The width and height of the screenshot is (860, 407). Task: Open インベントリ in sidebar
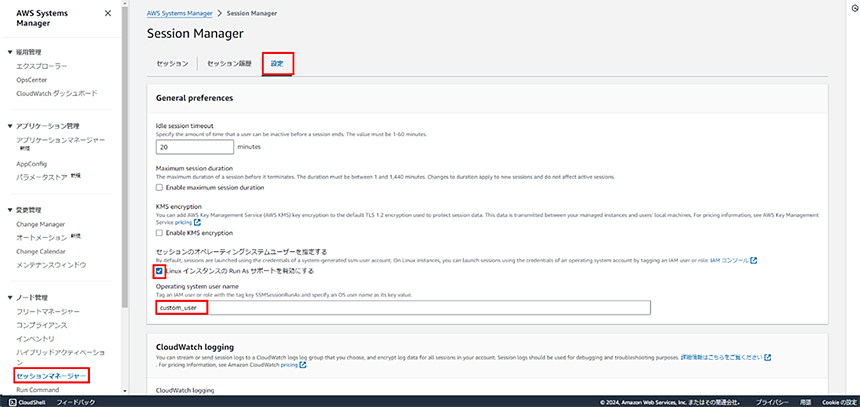(x=36, y=338)
